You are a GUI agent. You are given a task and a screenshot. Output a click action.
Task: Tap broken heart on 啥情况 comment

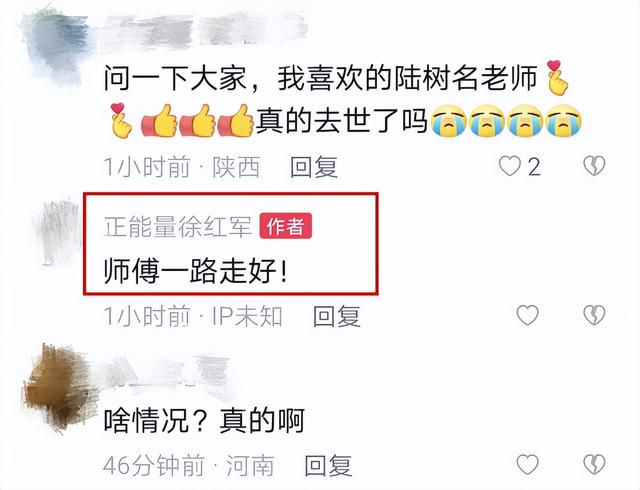point(594,464)
